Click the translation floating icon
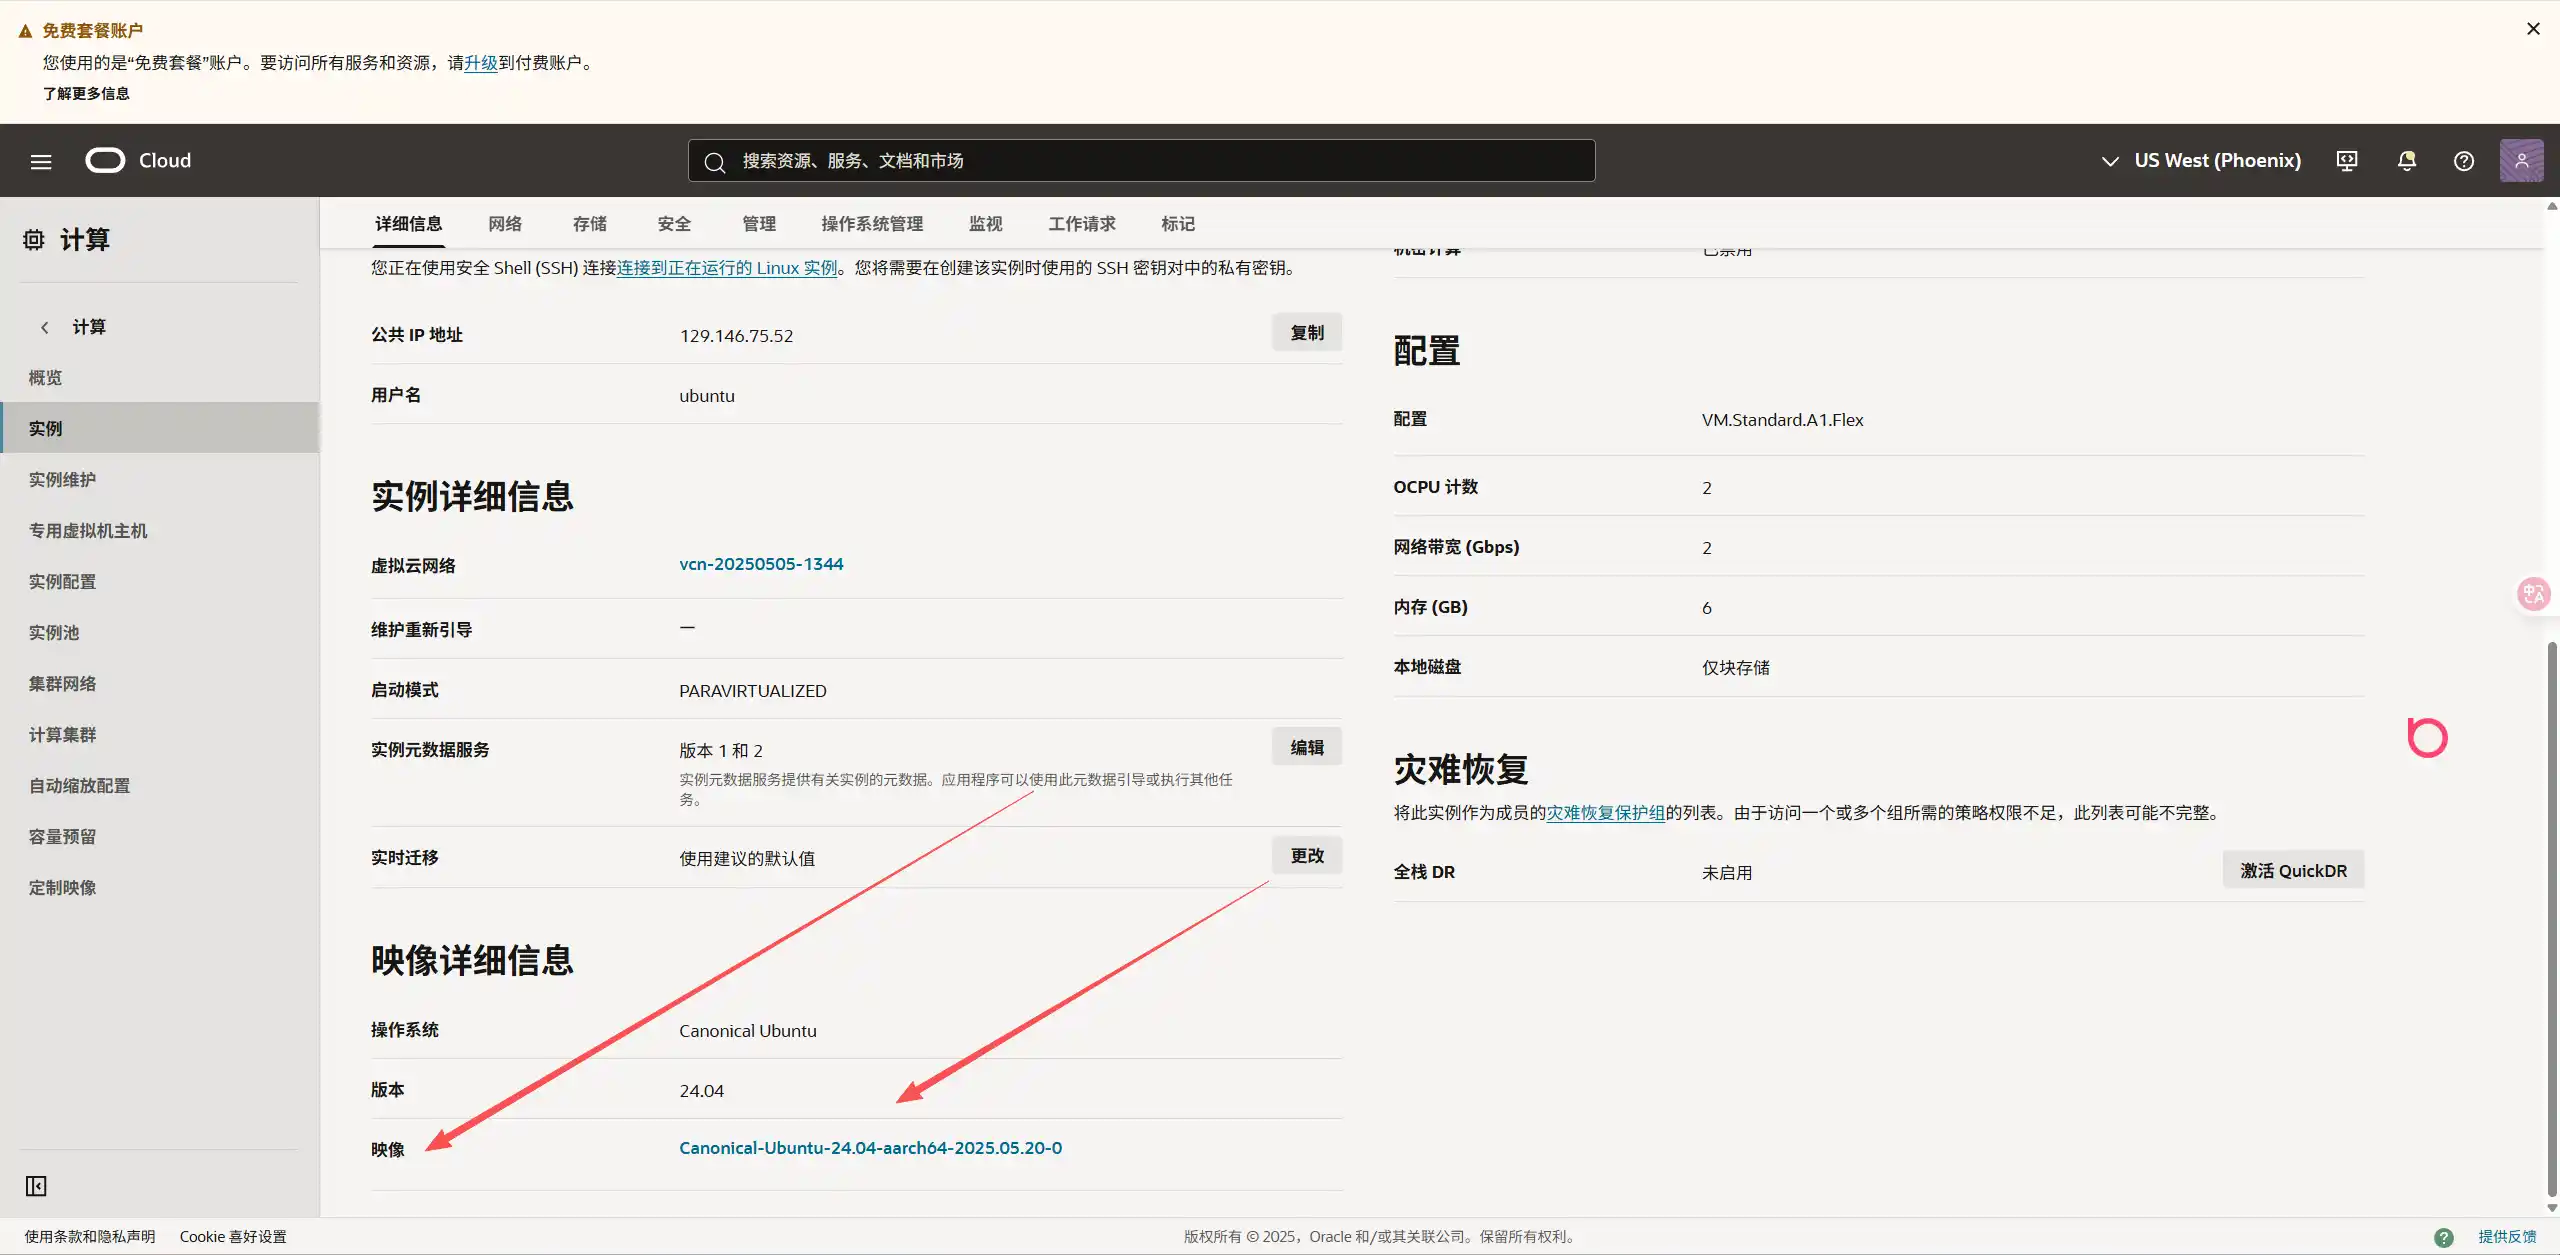 coord(2533,594)
